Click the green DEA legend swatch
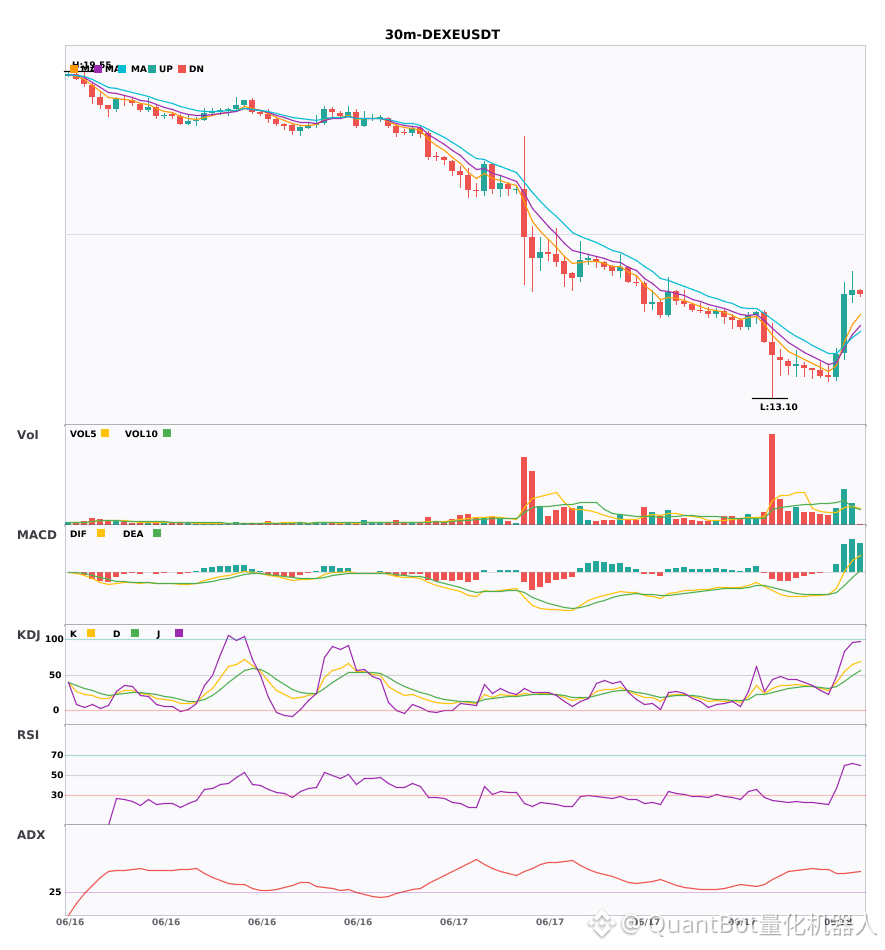 click(x=157, y=533)
